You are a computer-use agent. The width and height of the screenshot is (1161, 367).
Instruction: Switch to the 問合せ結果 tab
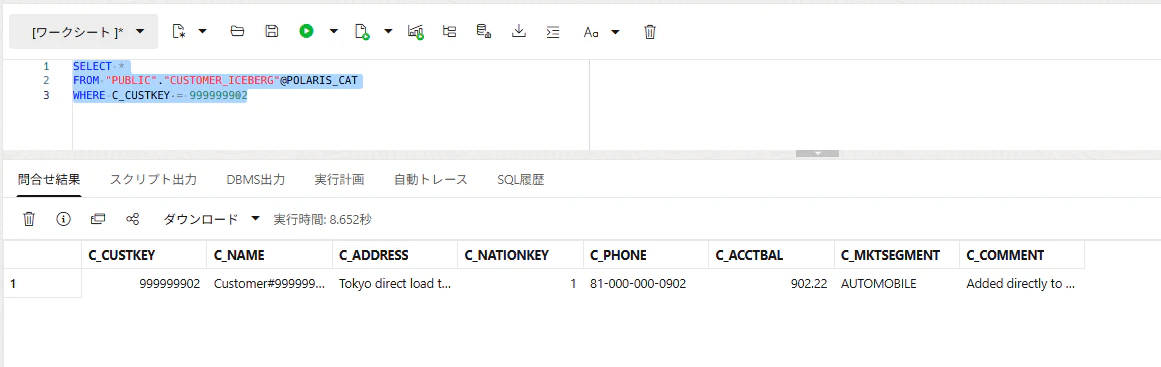[x=49, y=180]
